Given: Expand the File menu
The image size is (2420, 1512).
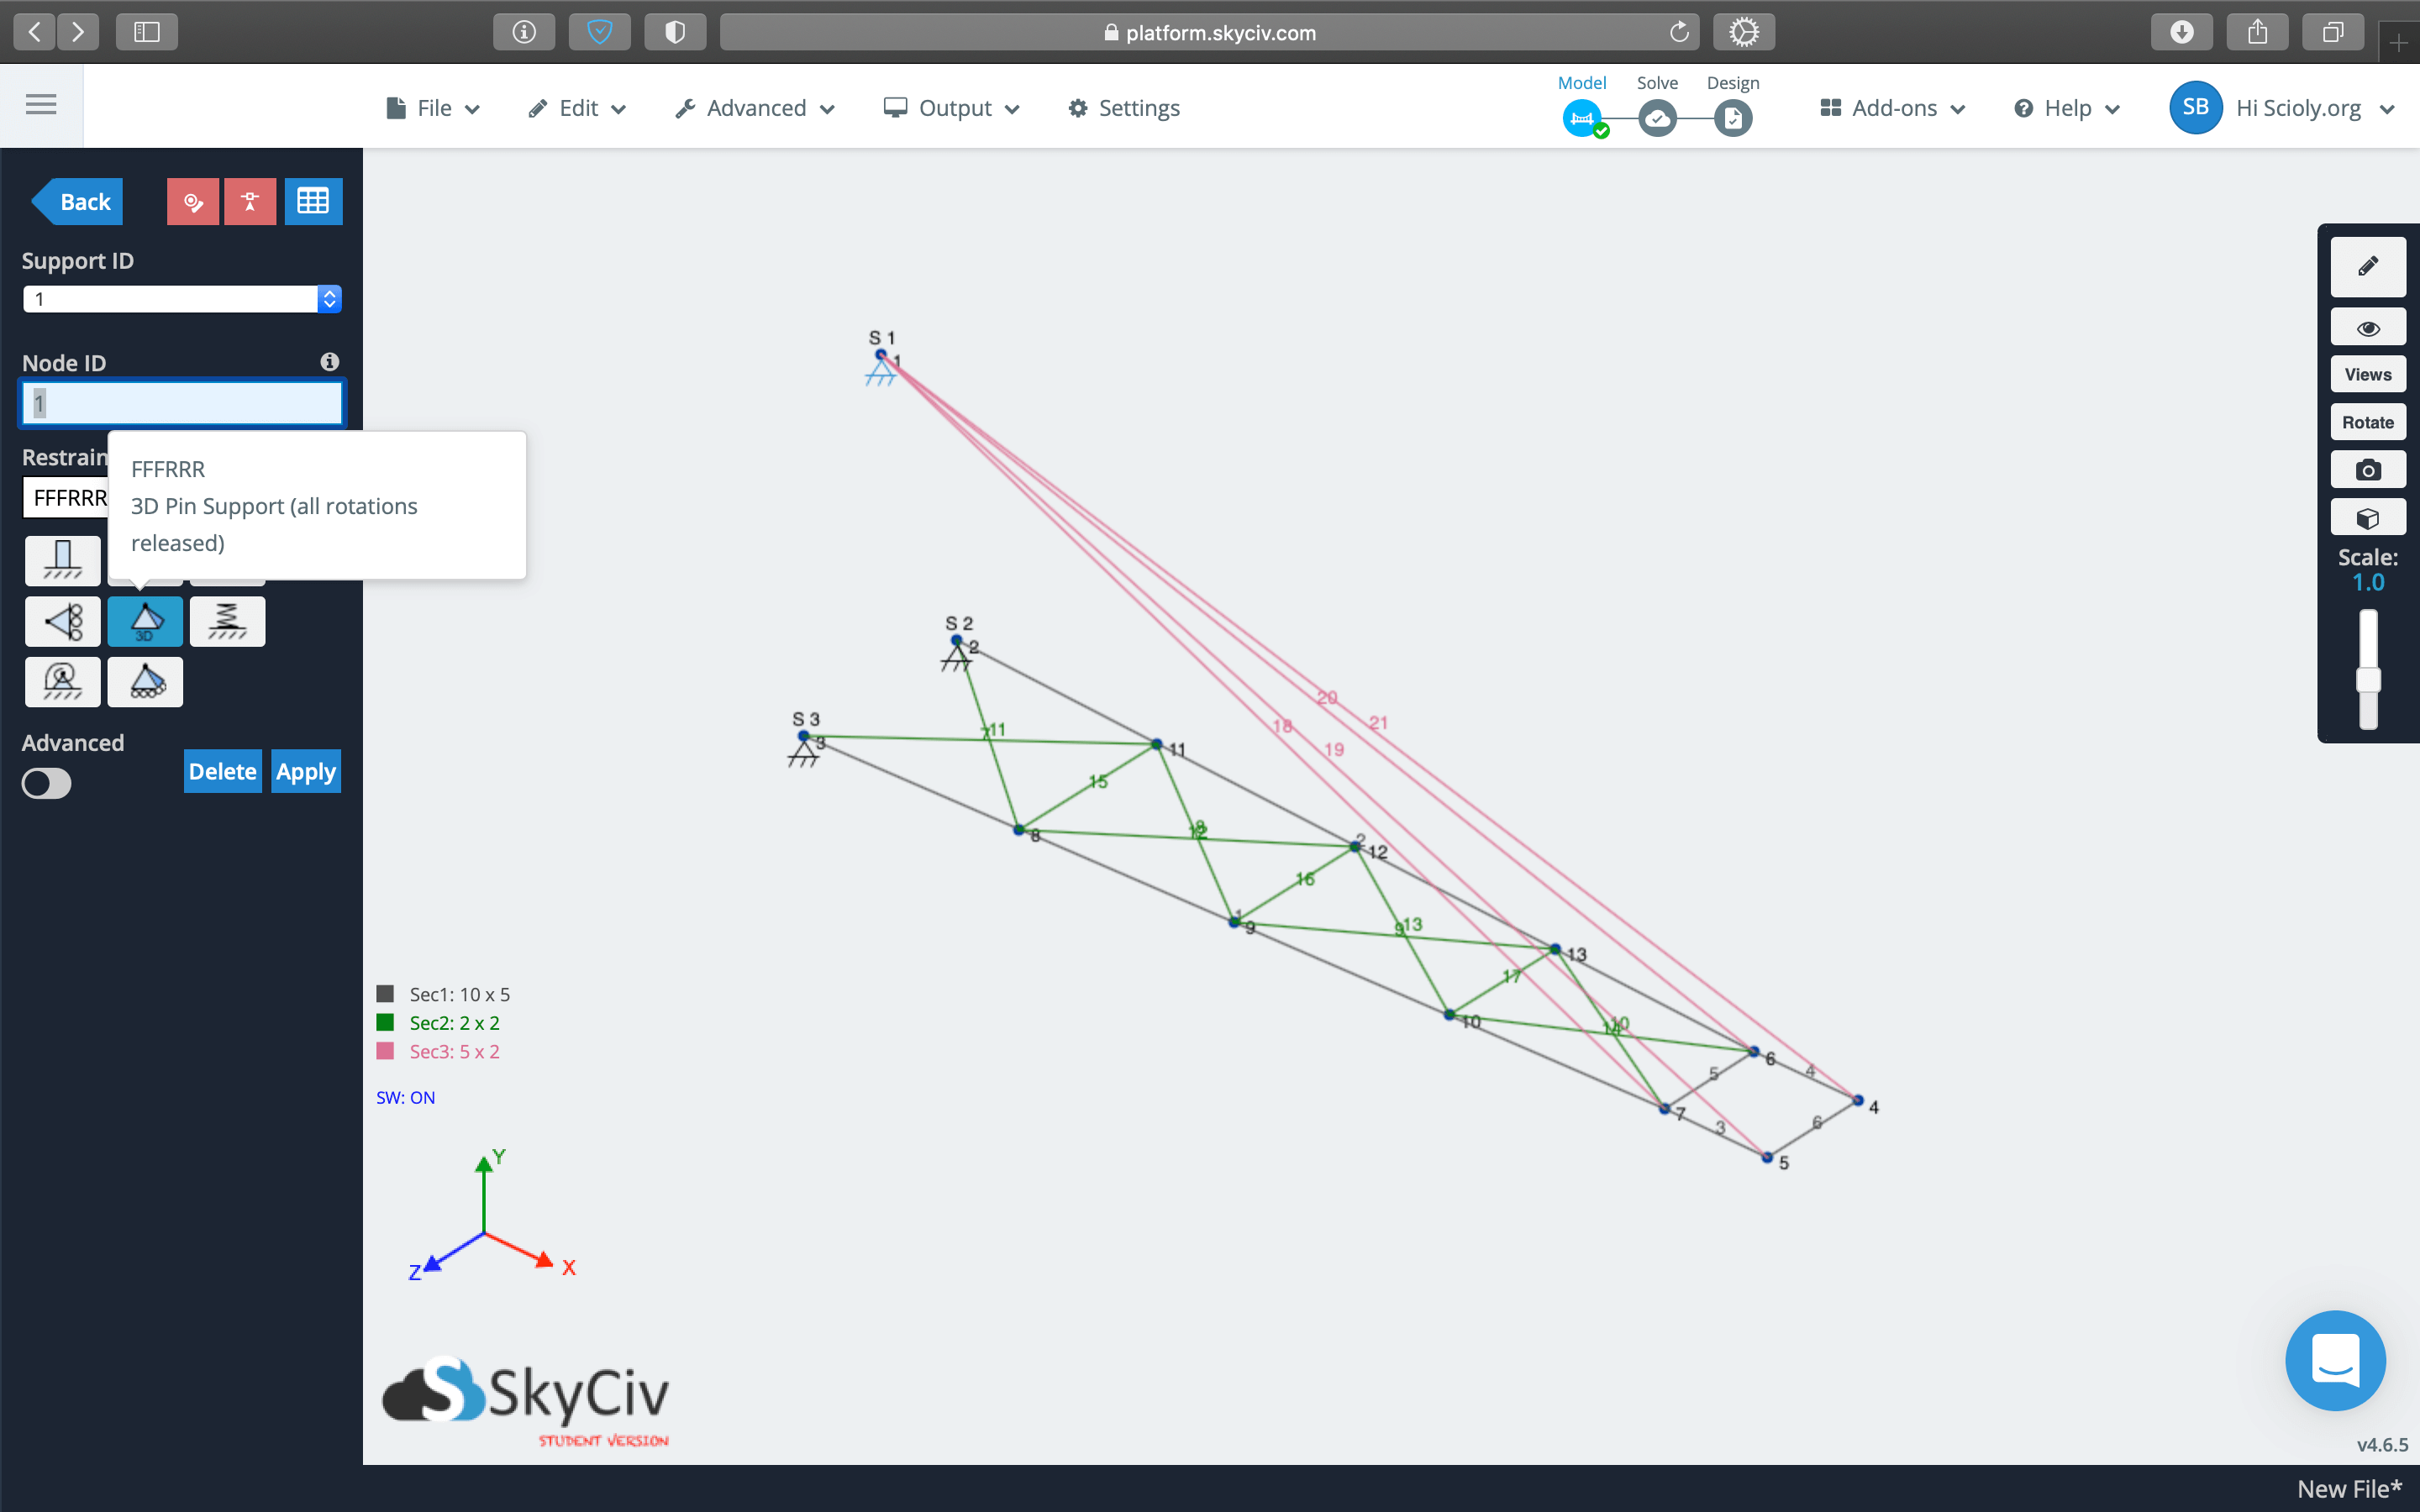Looking at the screenshot, I should [433, 108].
